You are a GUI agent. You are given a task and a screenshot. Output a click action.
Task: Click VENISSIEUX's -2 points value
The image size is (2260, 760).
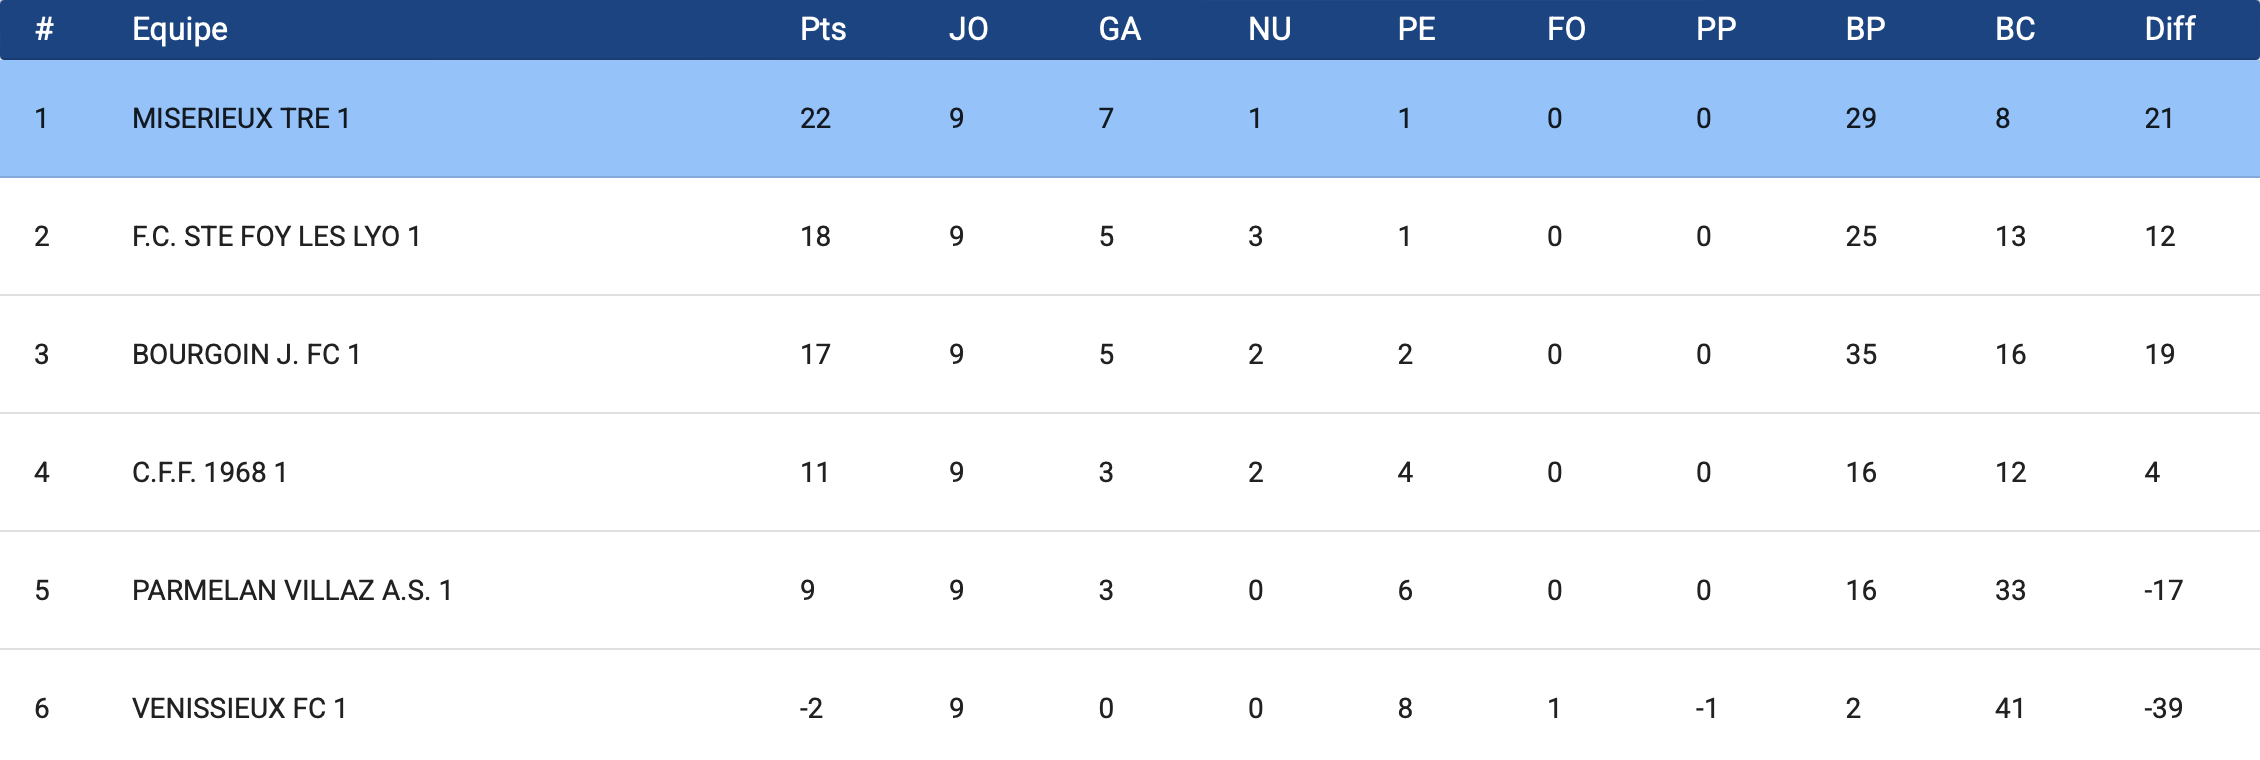[x=811, y=708]
